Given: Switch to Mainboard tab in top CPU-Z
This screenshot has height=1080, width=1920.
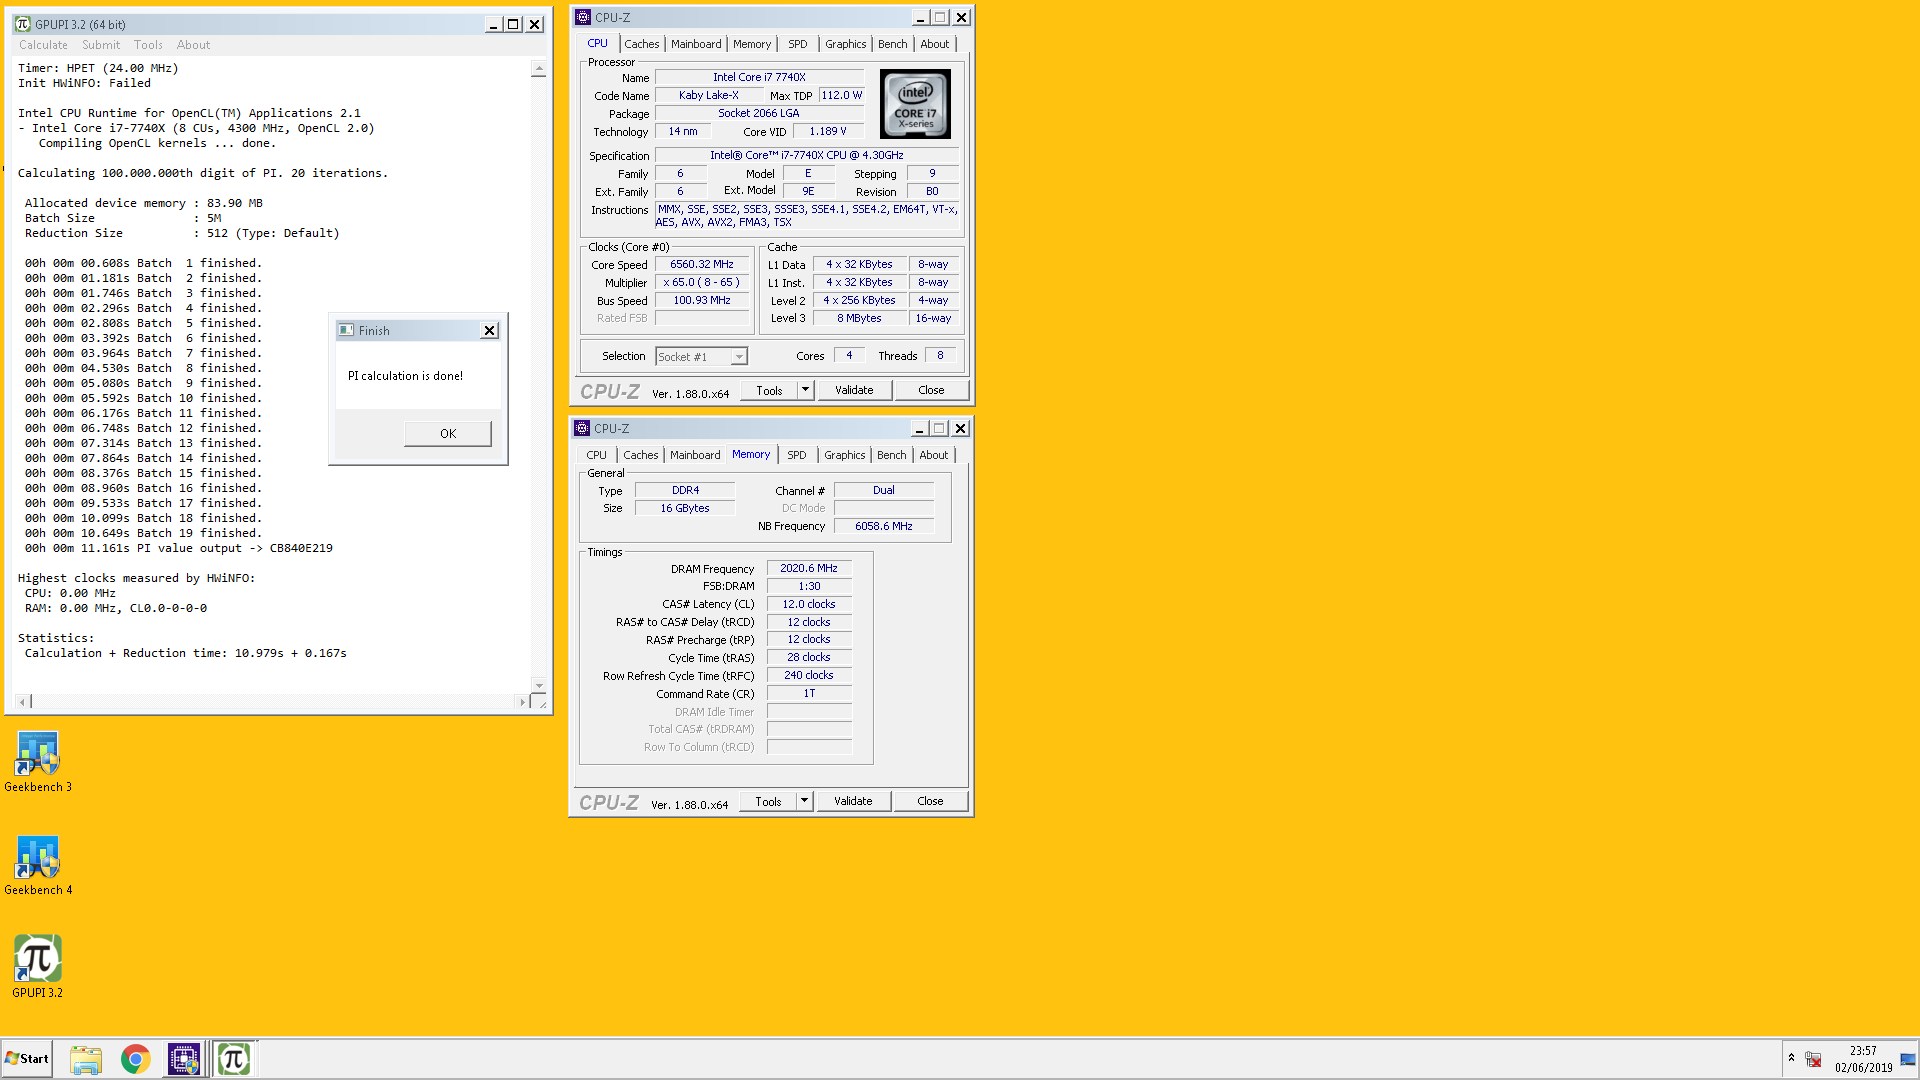Looking at the screenshot, I should 696,44.
